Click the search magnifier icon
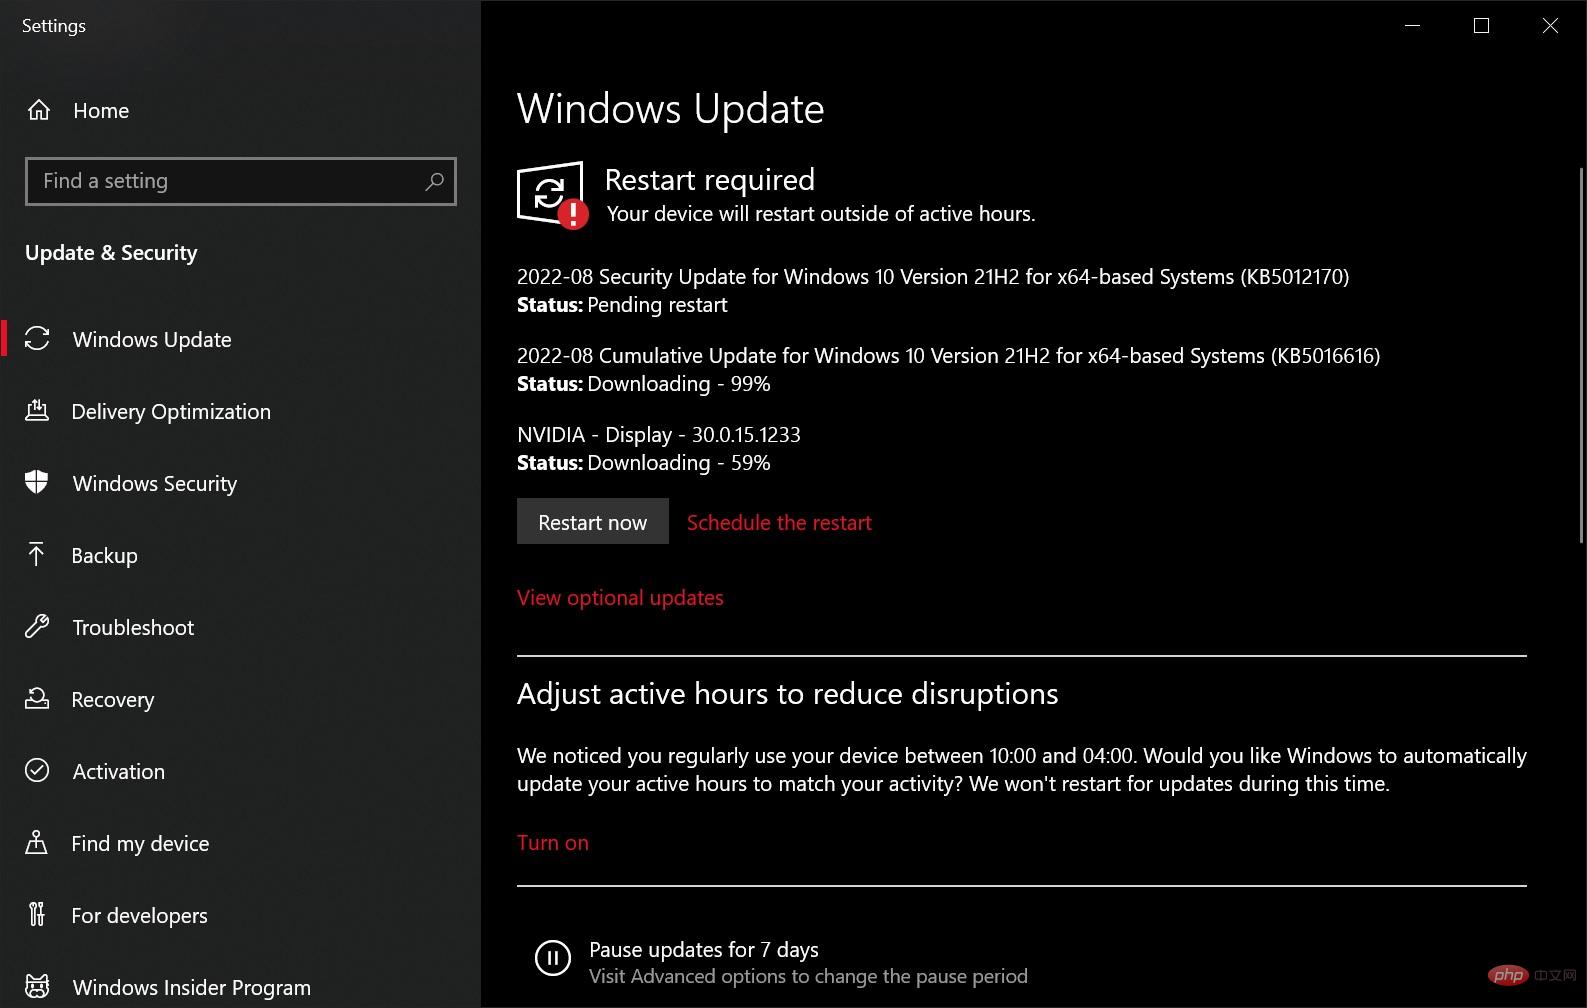This screenshot has height=1008, width=1587. tap(434, 181)
